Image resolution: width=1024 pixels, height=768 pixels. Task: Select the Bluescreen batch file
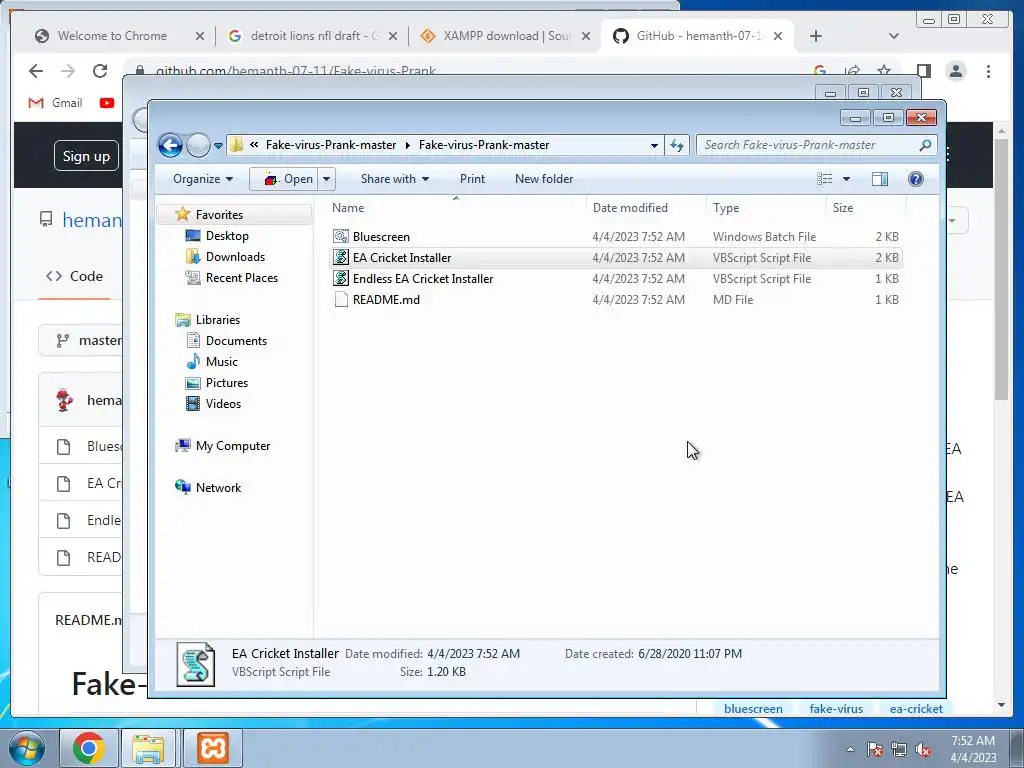tap(616, 237)
